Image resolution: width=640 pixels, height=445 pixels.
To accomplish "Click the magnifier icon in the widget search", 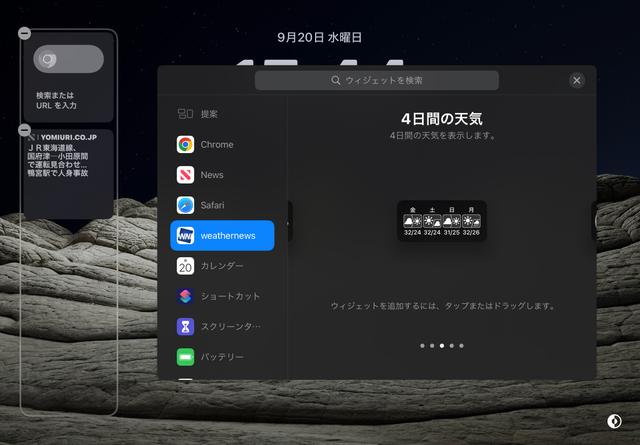I will [x=336, y=80].
